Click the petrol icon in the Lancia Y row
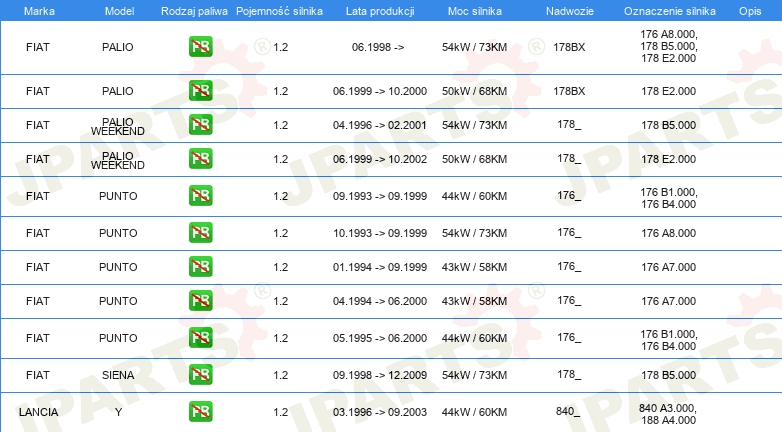The width and height of the screenshot is (782, 432). (200, 412)
